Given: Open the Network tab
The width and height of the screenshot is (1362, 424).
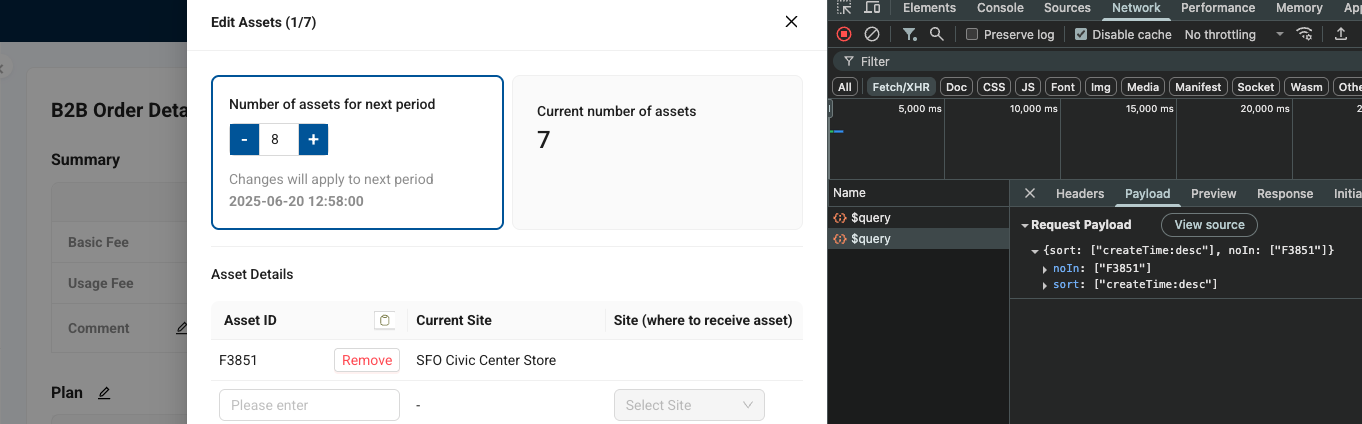Looking at the screenshot, I should [1136, 8].
